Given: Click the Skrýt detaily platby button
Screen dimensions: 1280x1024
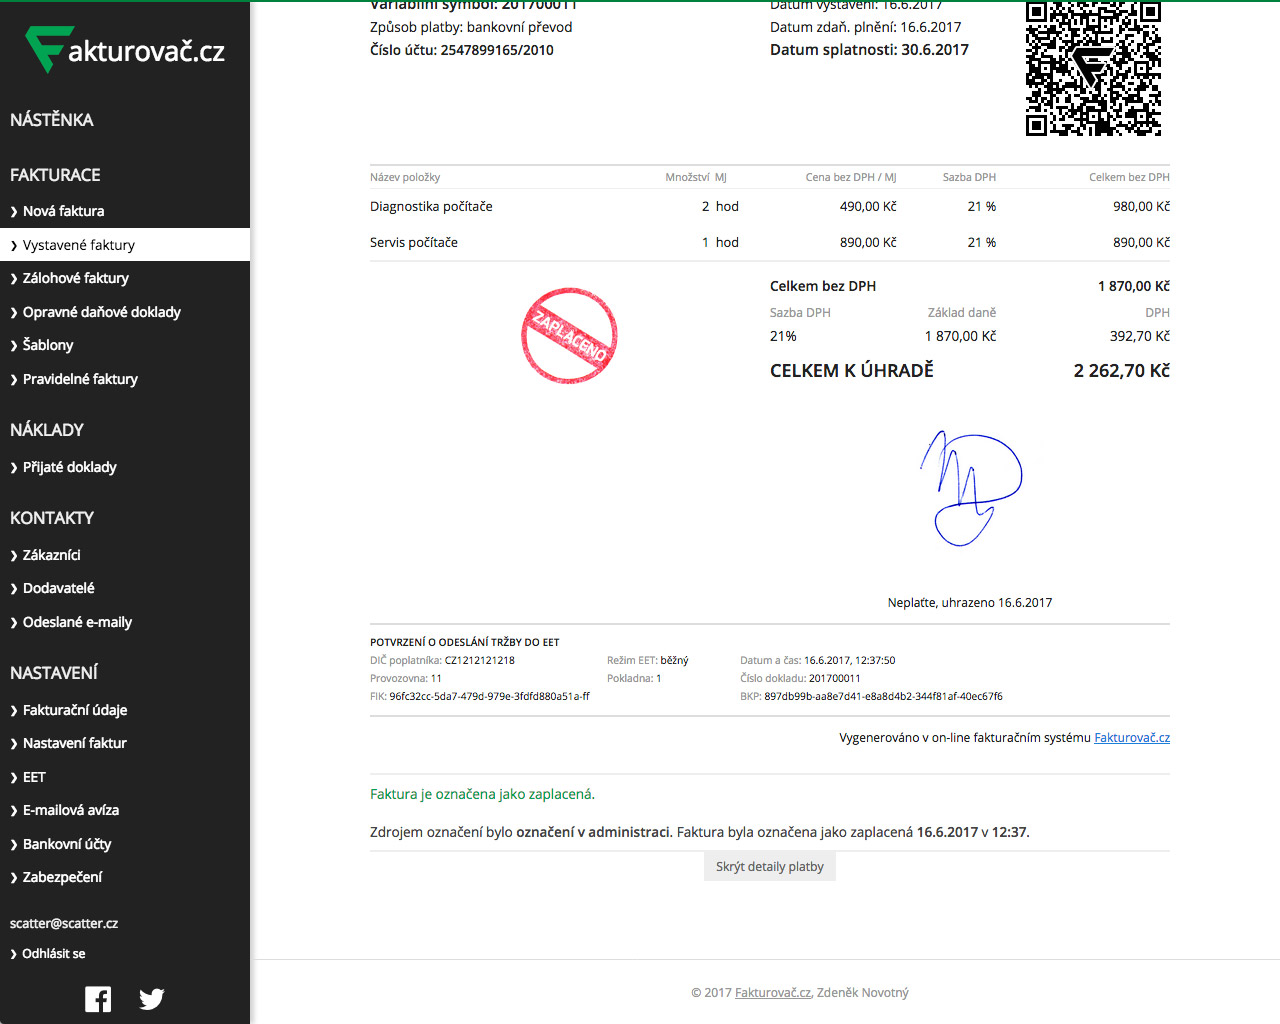Looking at the screenshot, I should (769, 866).
